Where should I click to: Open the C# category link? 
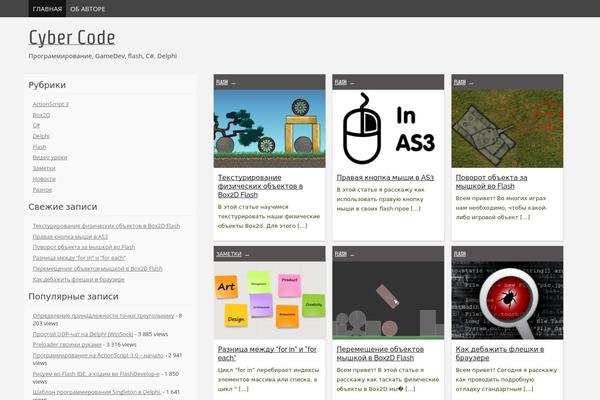36,126
